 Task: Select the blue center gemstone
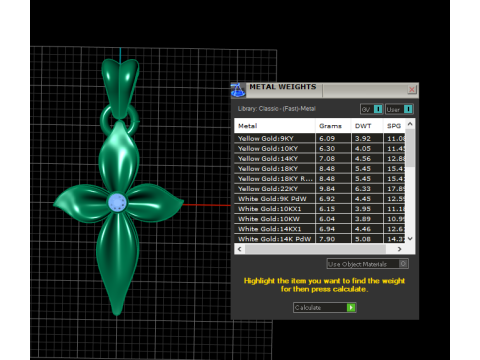point(117,202)
